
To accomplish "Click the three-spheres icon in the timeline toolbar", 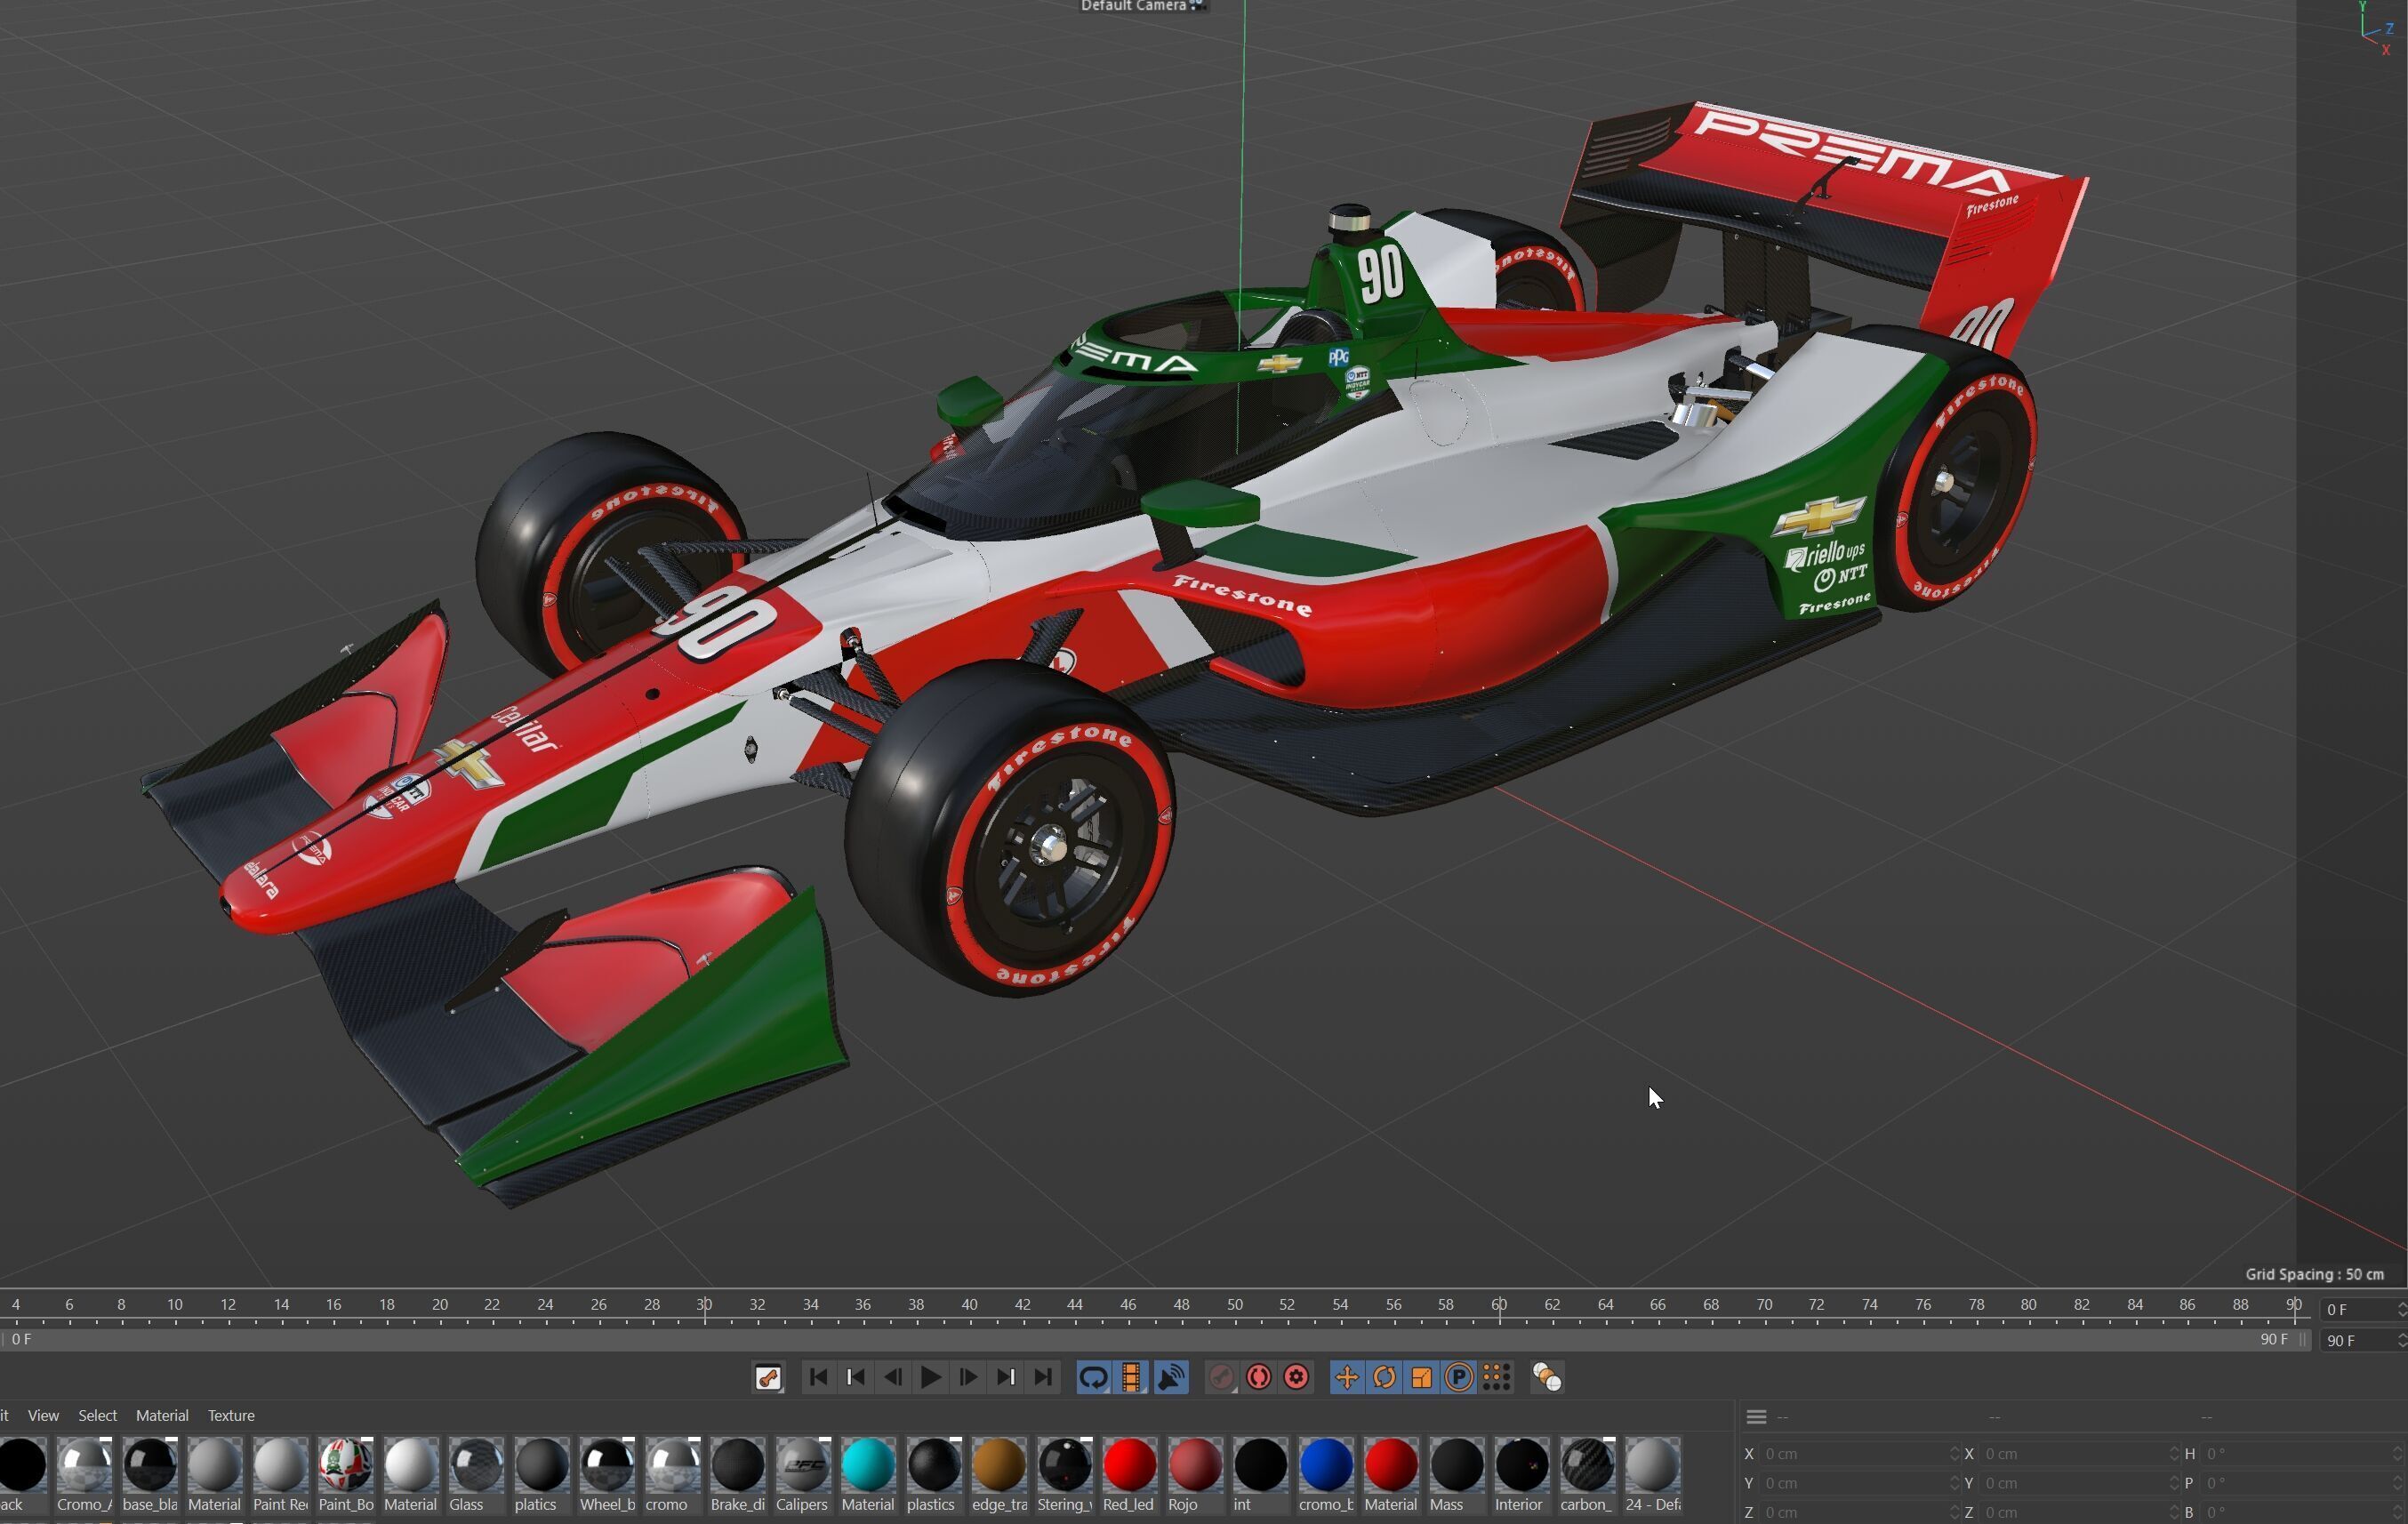I will 1547,1377.
